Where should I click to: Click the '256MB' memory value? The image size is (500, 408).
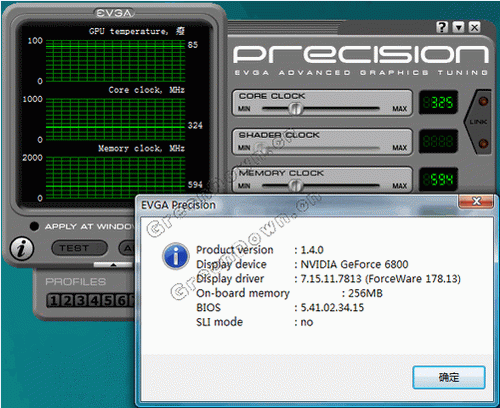[x=365, y=293]
